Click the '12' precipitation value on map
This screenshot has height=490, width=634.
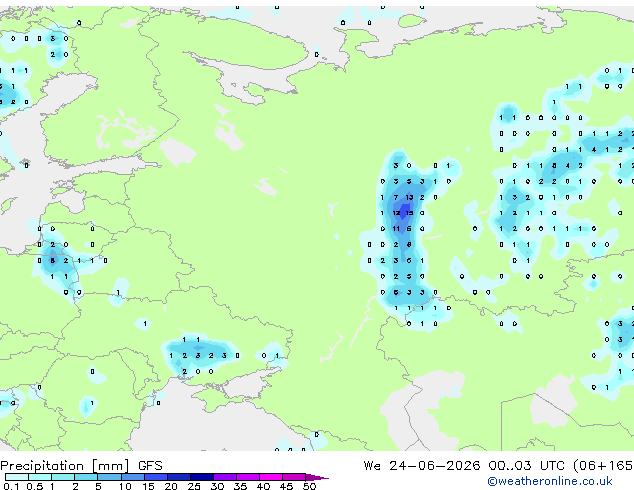click(396, 213)
